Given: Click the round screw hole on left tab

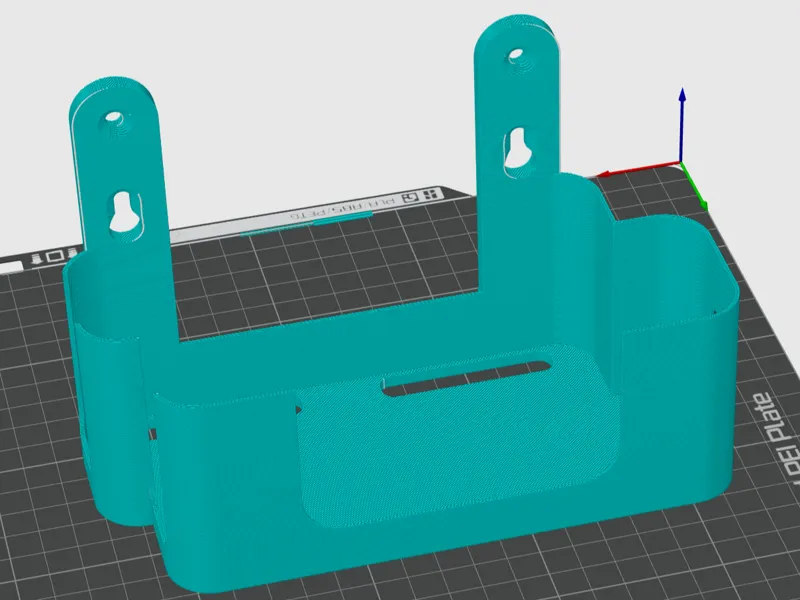Looking at the screenshot, I should pyautogui.click(x=114, y=119).
